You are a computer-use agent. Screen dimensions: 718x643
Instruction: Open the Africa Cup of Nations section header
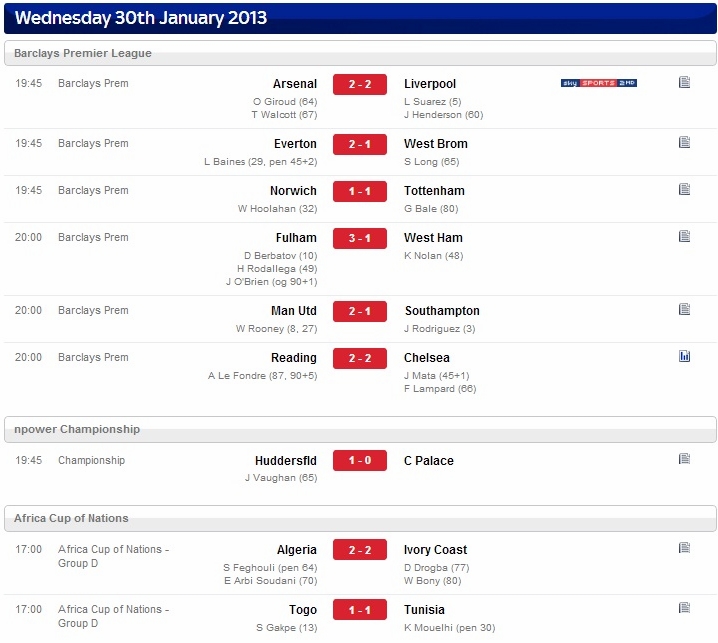click(360, 518)
